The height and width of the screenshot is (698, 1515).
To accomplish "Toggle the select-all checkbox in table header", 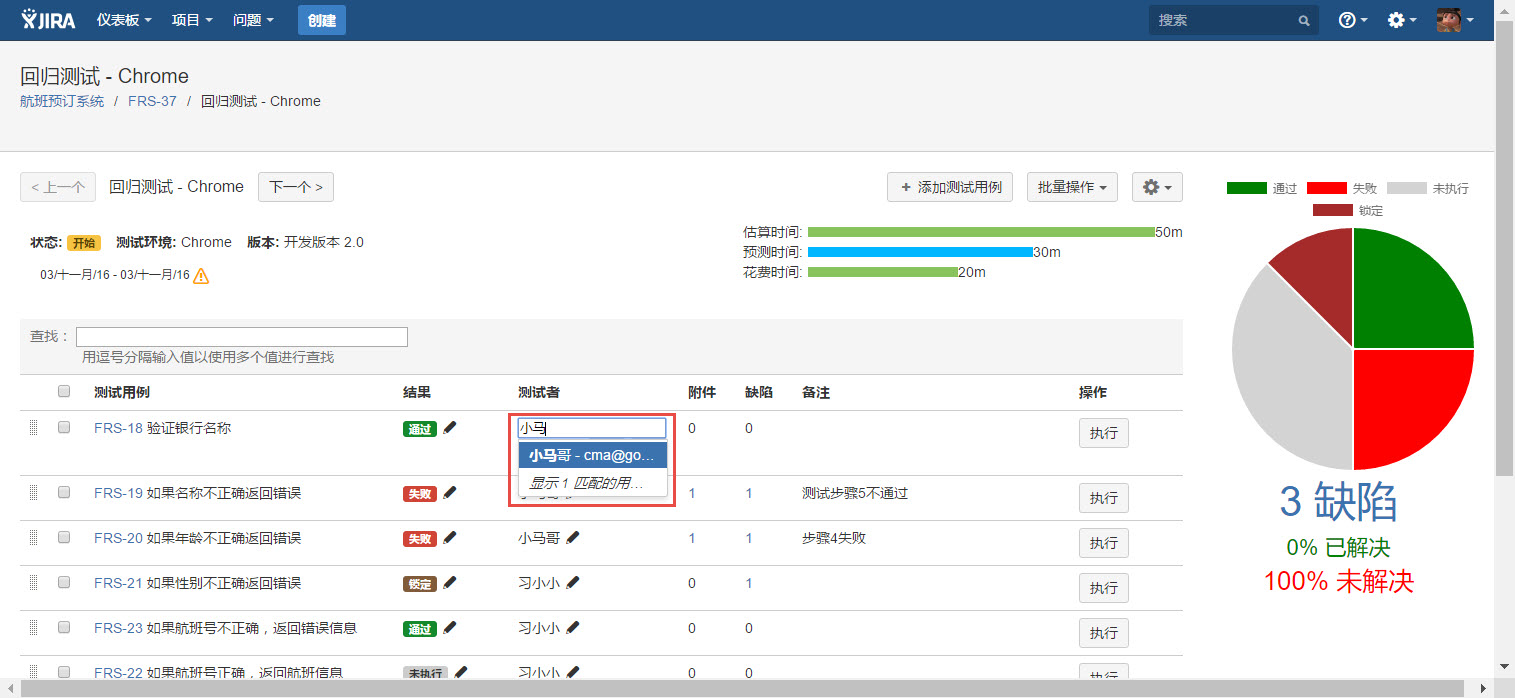I will coord(64,391).
